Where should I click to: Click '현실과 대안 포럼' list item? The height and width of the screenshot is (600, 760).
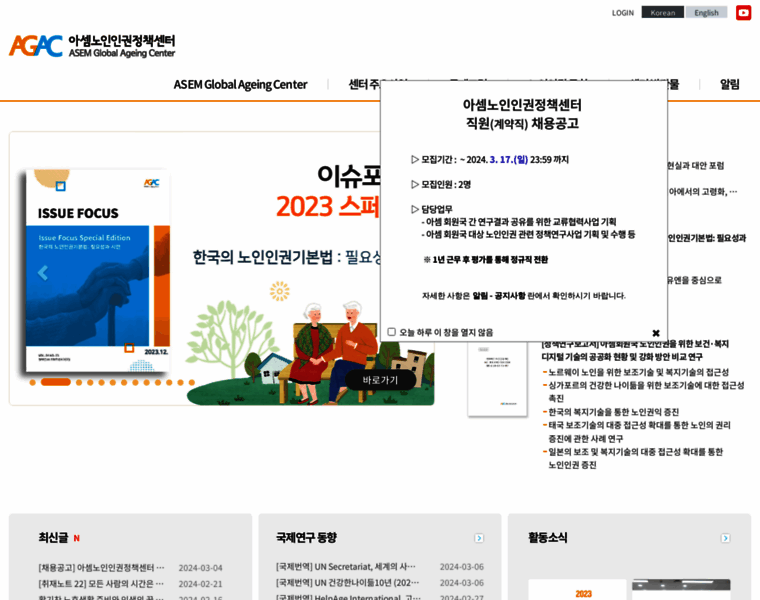[696, 166]
